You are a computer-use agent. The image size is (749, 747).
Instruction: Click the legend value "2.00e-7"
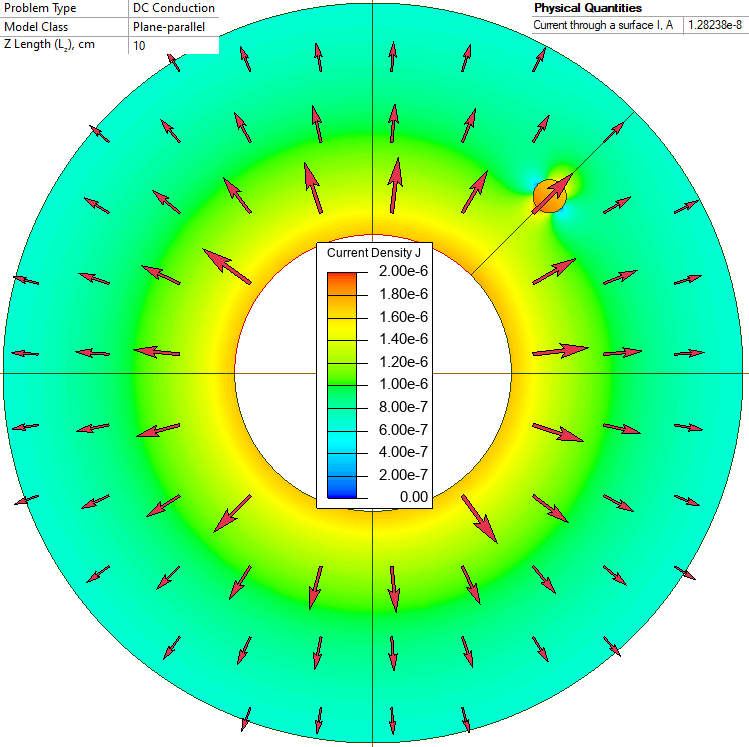click(403, 475)
